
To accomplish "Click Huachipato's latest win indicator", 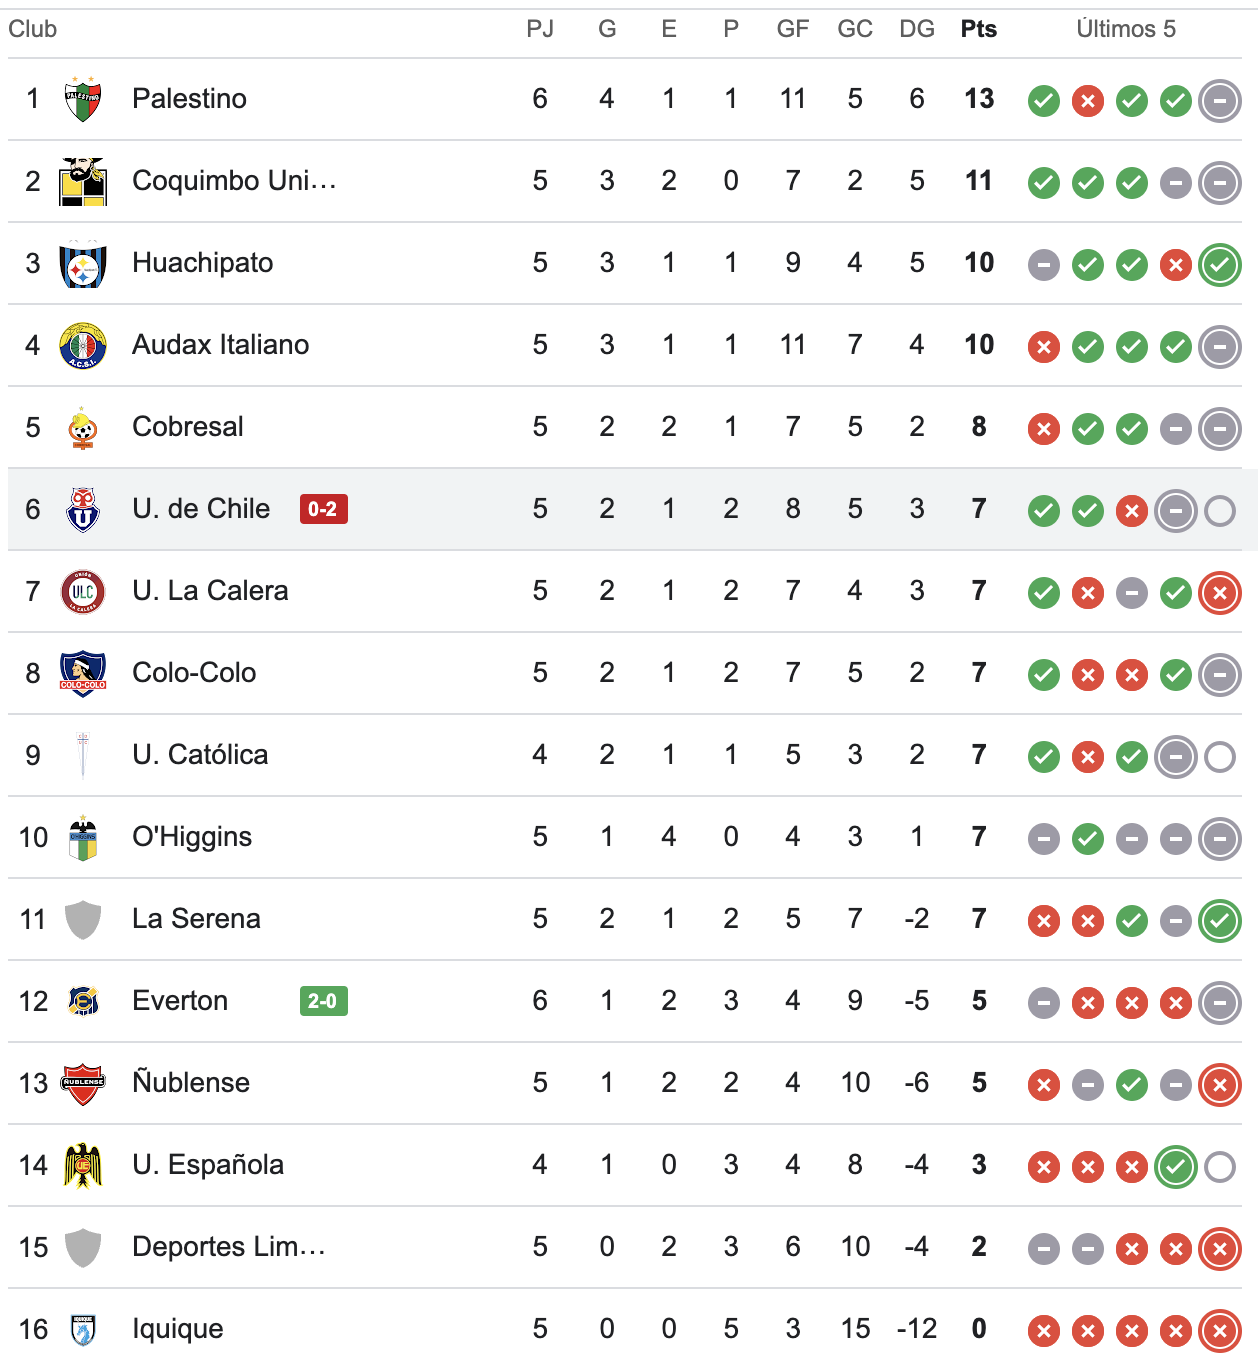I will (x=1220, y=265).
